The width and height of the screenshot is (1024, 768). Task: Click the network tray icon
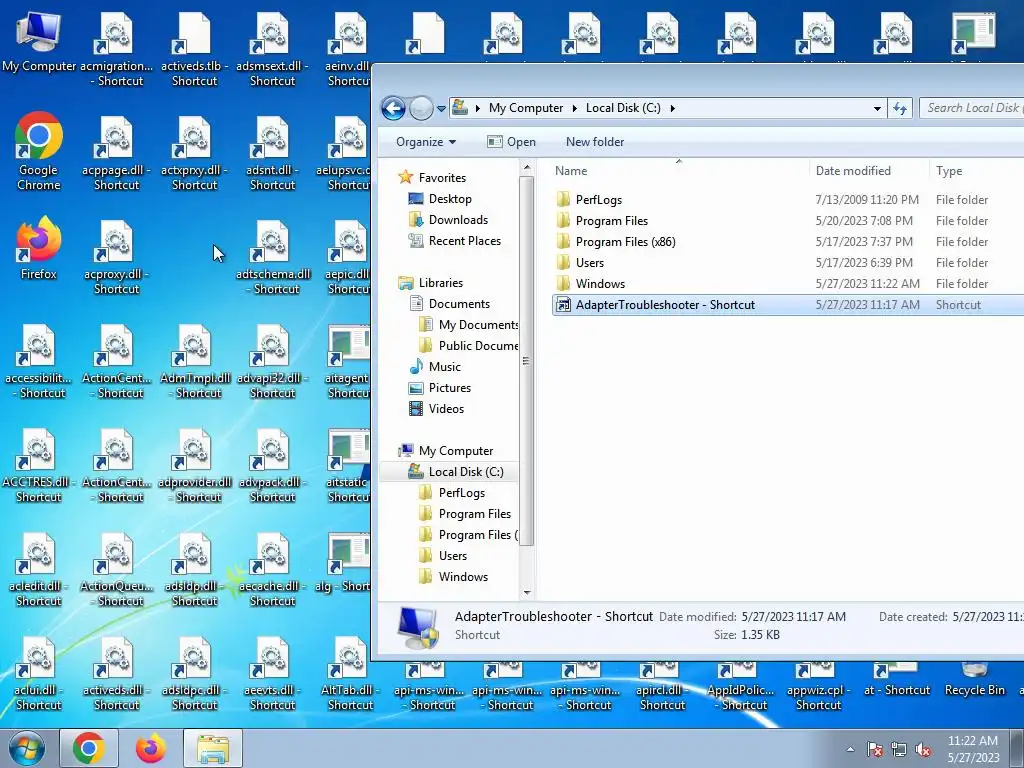tap(899, 750)
